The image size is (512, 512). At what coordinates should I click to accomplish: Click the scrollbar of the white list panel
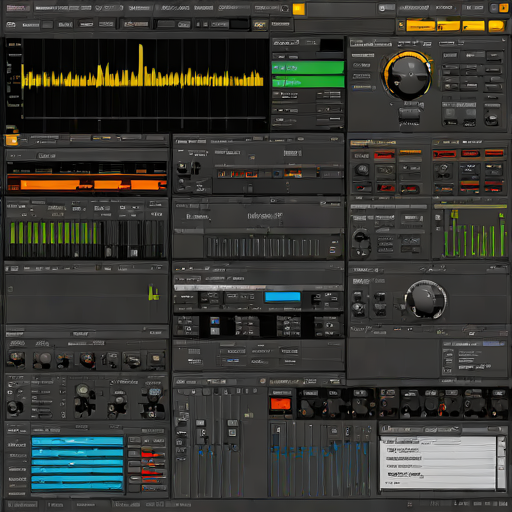(501, 463)
